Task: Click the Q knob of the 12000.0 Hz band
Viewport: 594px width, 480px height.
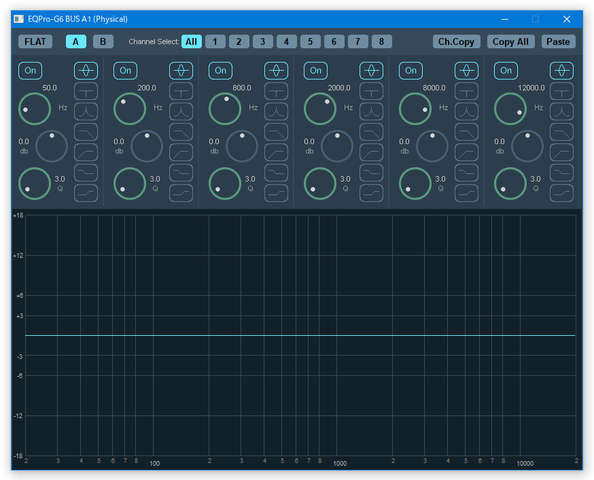Action: click(510, 183)
